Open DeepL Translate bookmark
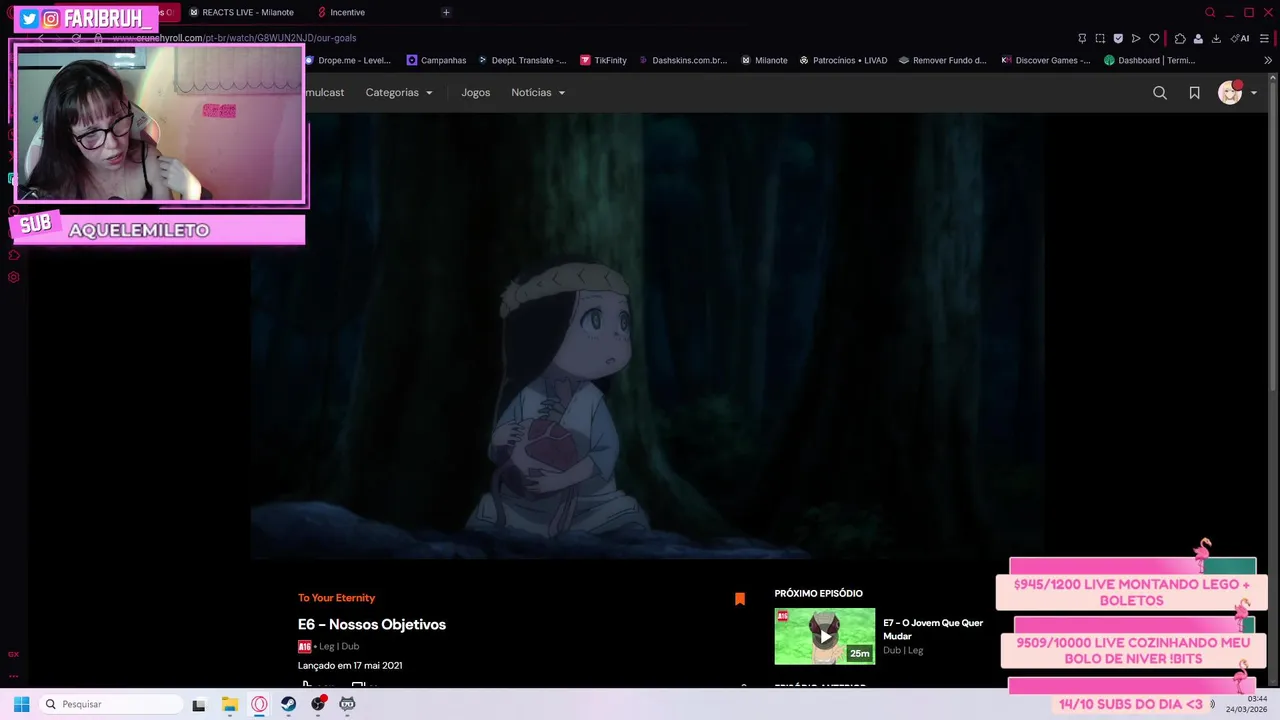The image size is (1280, 720). (x=521, y=60)
